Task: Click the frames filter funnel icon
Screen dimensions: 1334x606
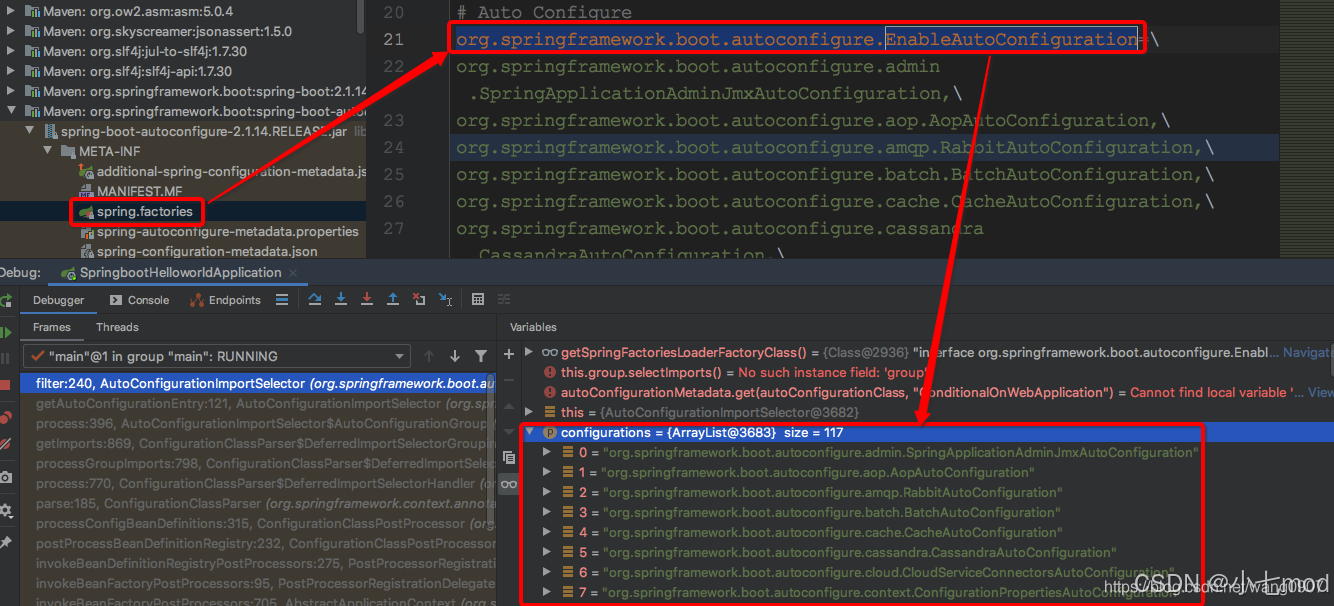Action: click(x=481, y=356)
